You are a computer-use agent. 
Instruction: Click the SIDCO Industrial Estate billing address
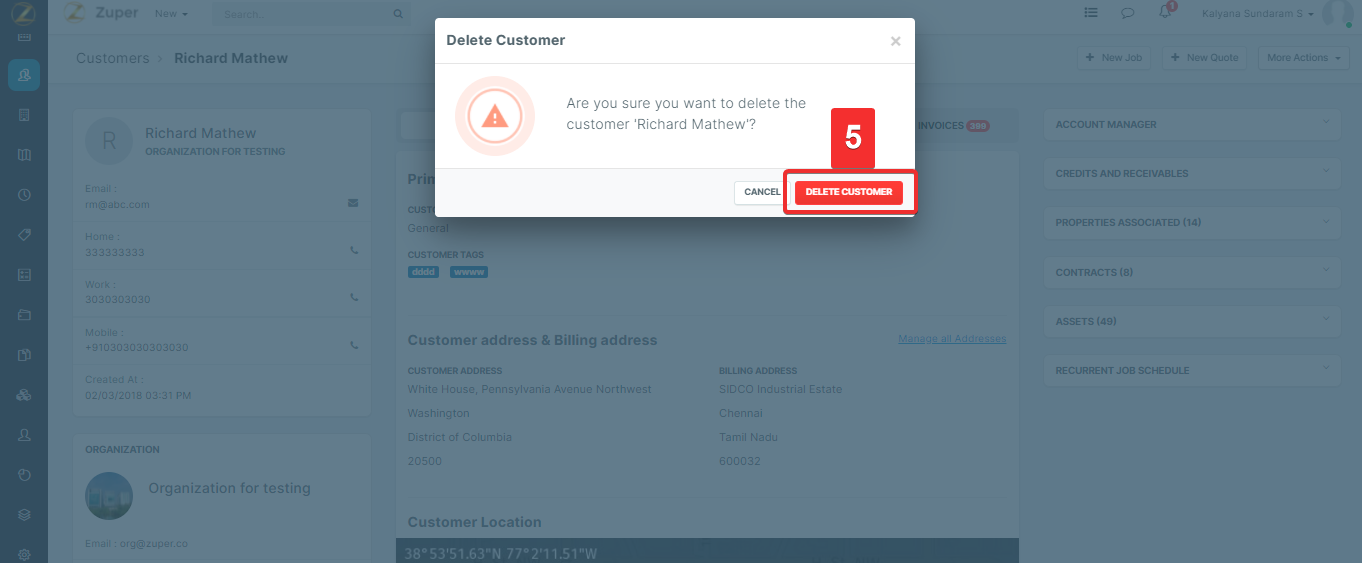pyautogui.click(x=780, y=389)
